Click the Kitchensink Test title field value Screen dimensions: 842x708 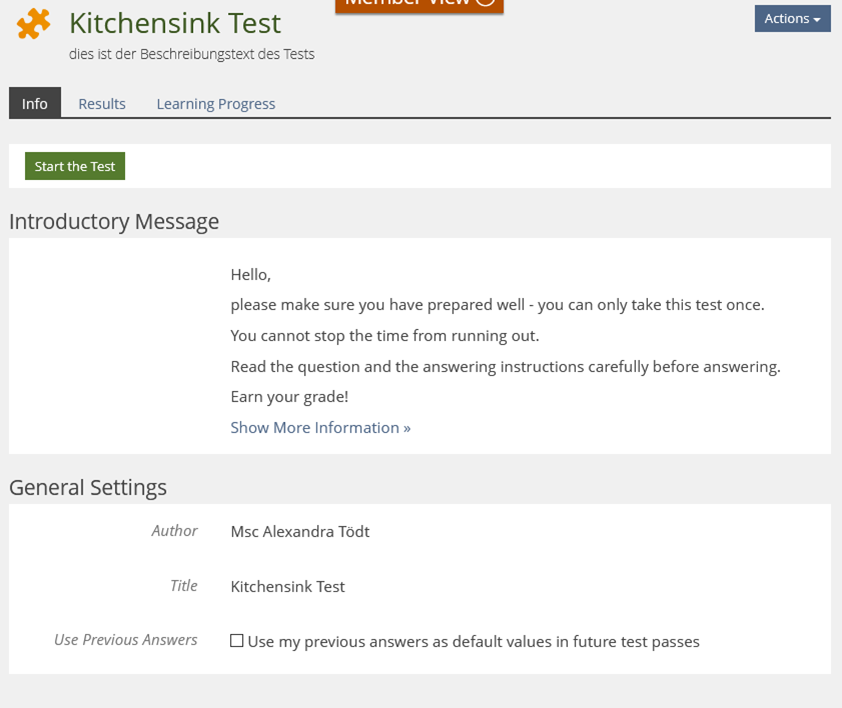(x=288, y=587)
